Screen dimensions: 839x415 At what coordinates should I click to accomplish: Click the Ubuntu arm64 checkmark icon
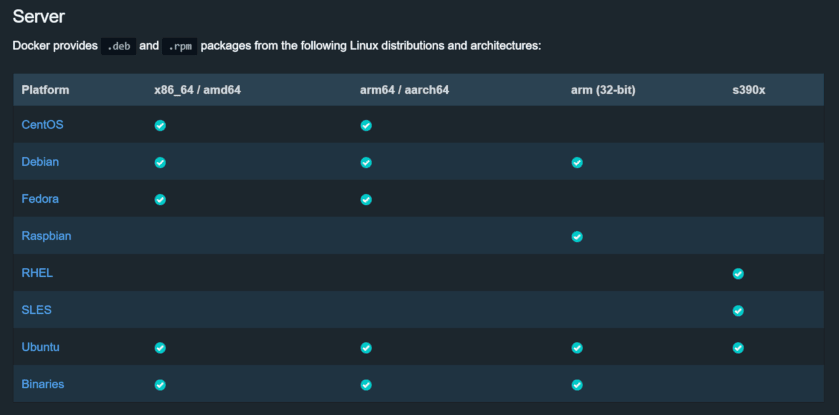[x=366, y=347]
